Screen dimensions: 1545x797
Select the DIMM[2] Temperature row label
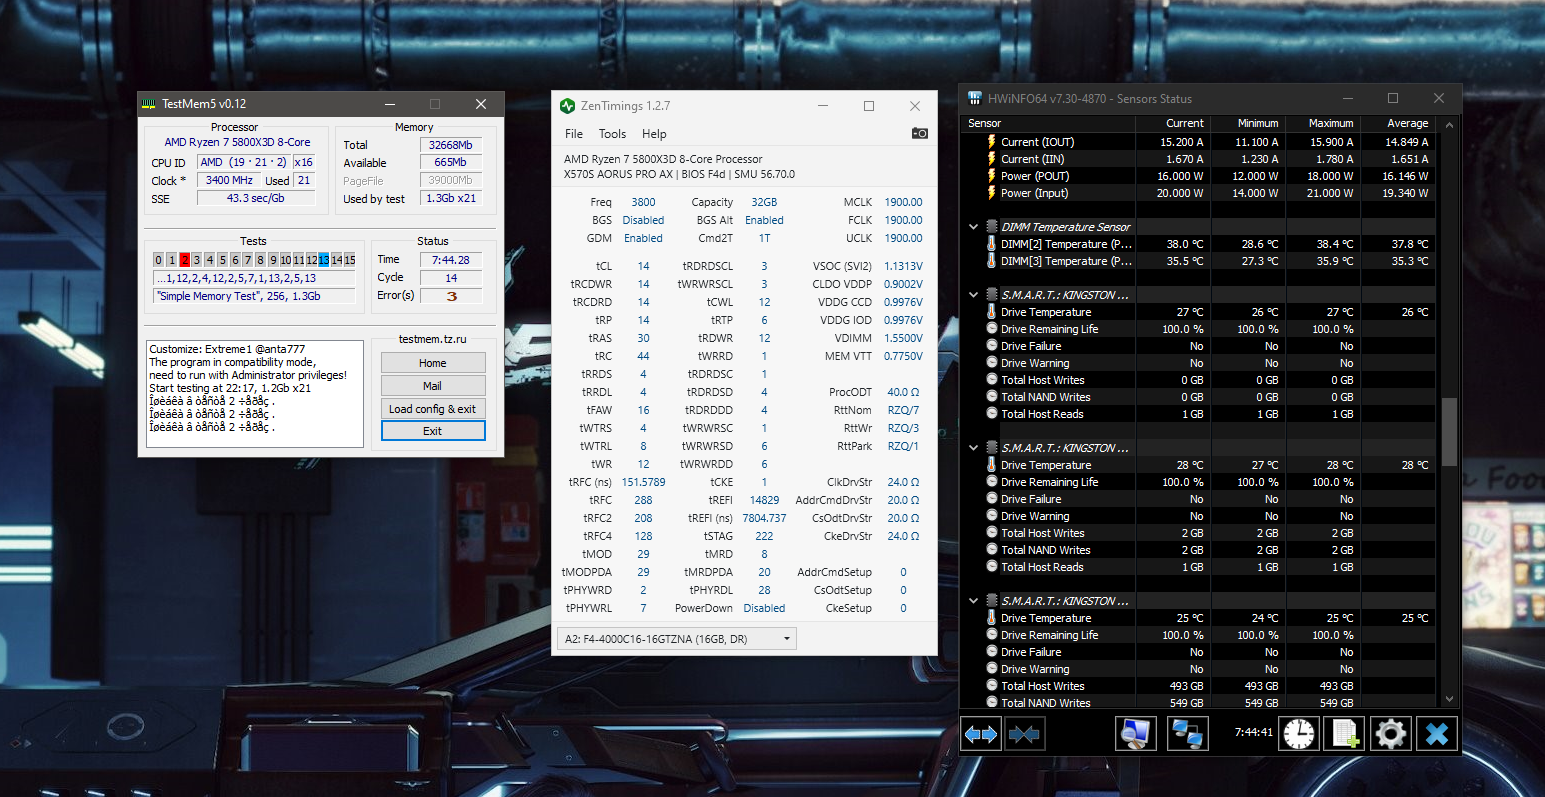(1066, 244)
